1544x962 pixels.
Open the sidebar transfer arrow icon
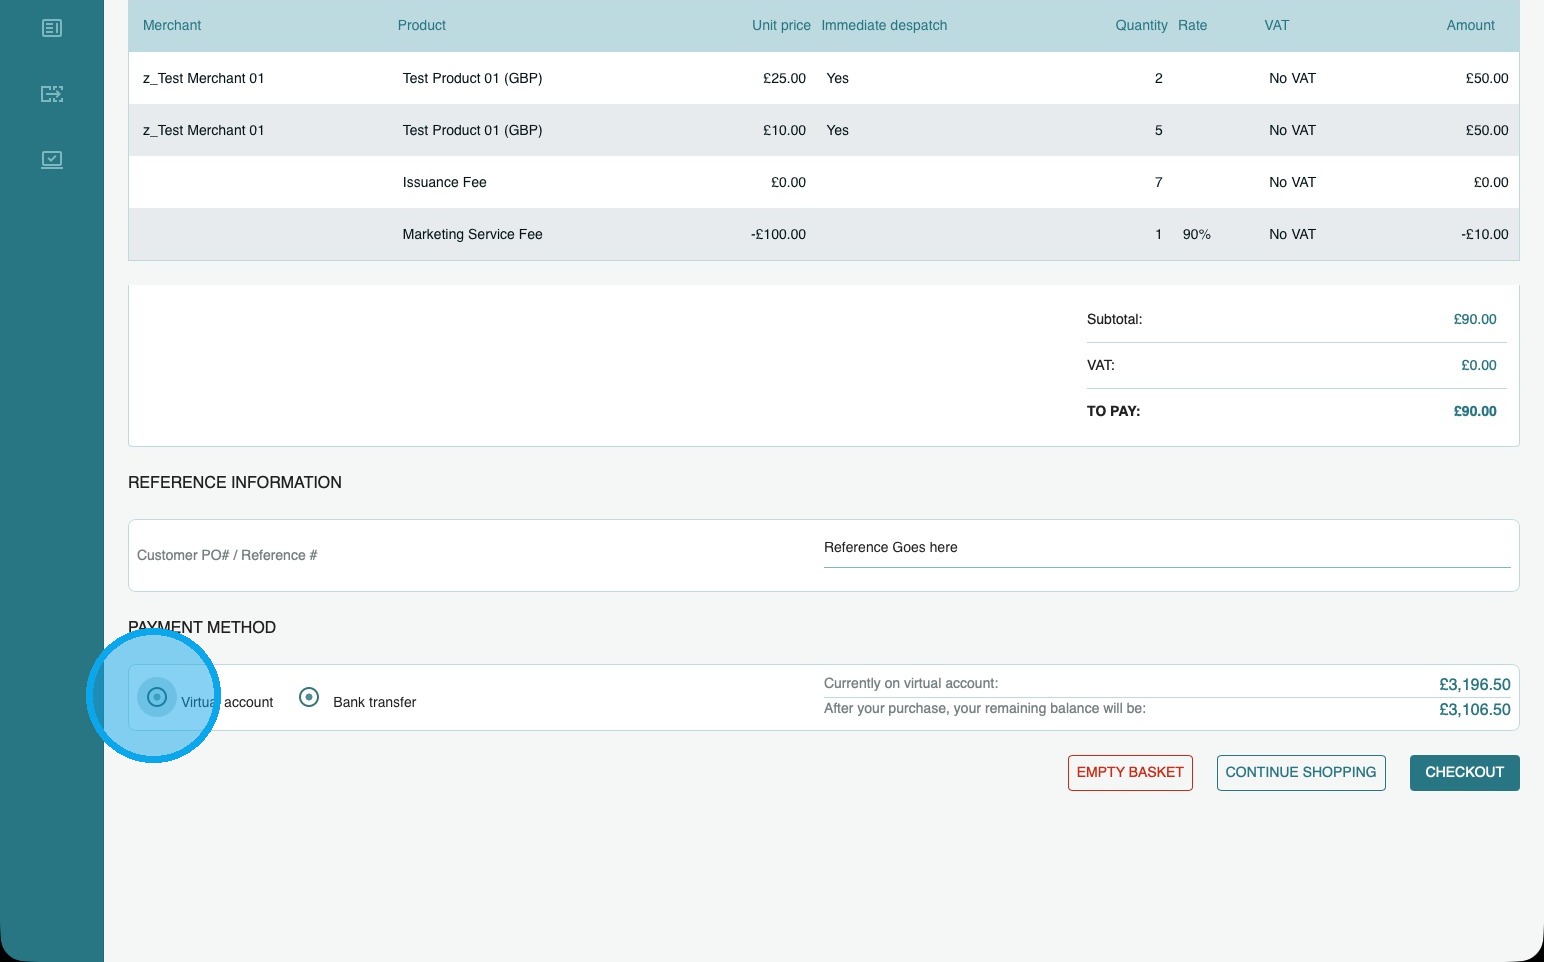coord(52,94)
